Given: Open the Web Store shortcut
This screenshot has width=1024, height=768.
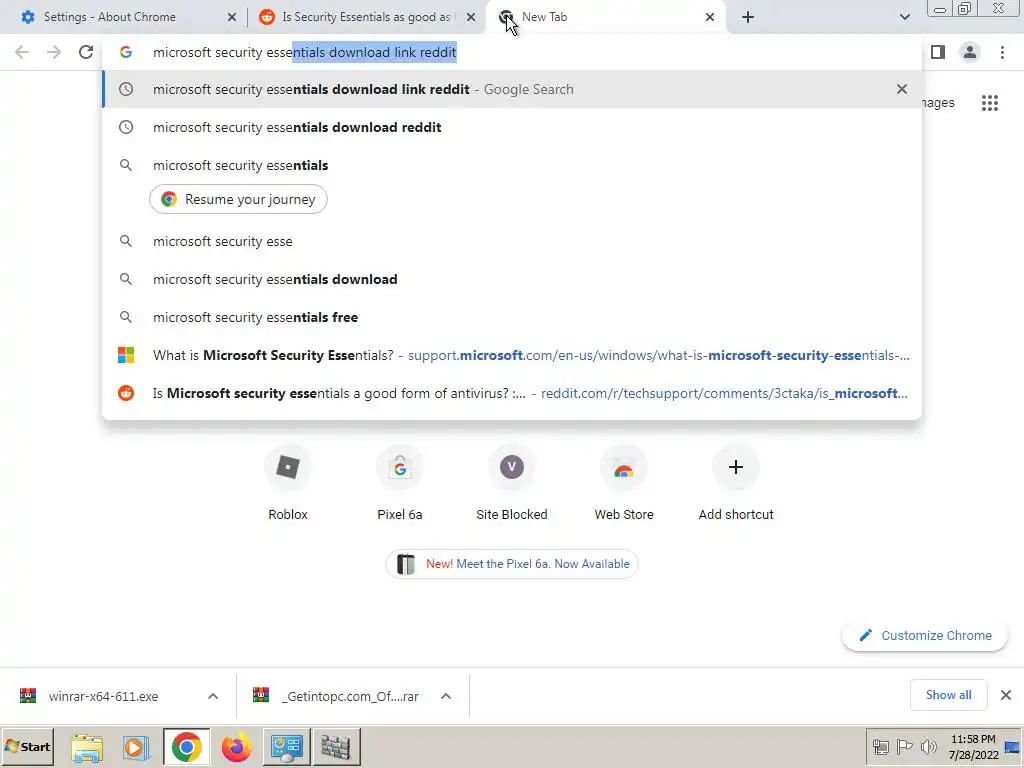Looking at the screenshot, I should click(x=624, y=485).
